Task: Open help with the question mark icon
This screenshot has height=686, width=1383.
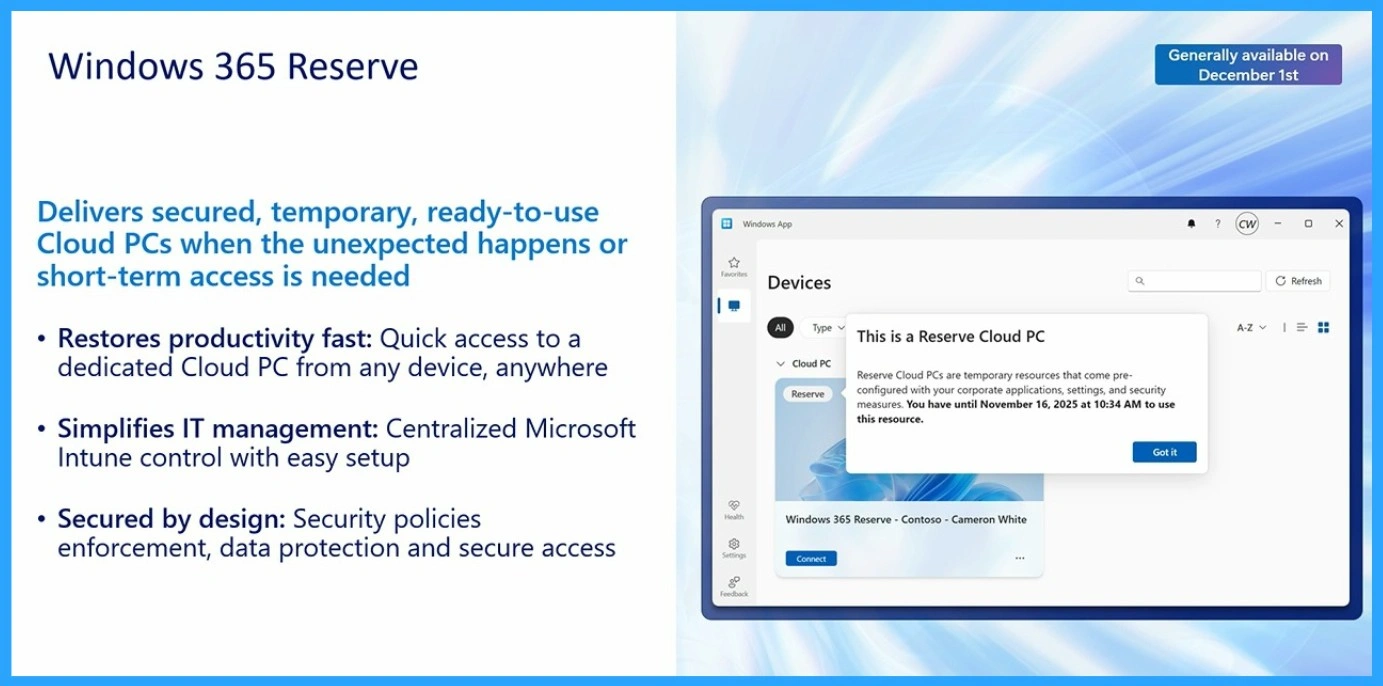Action: (1217, 223)
